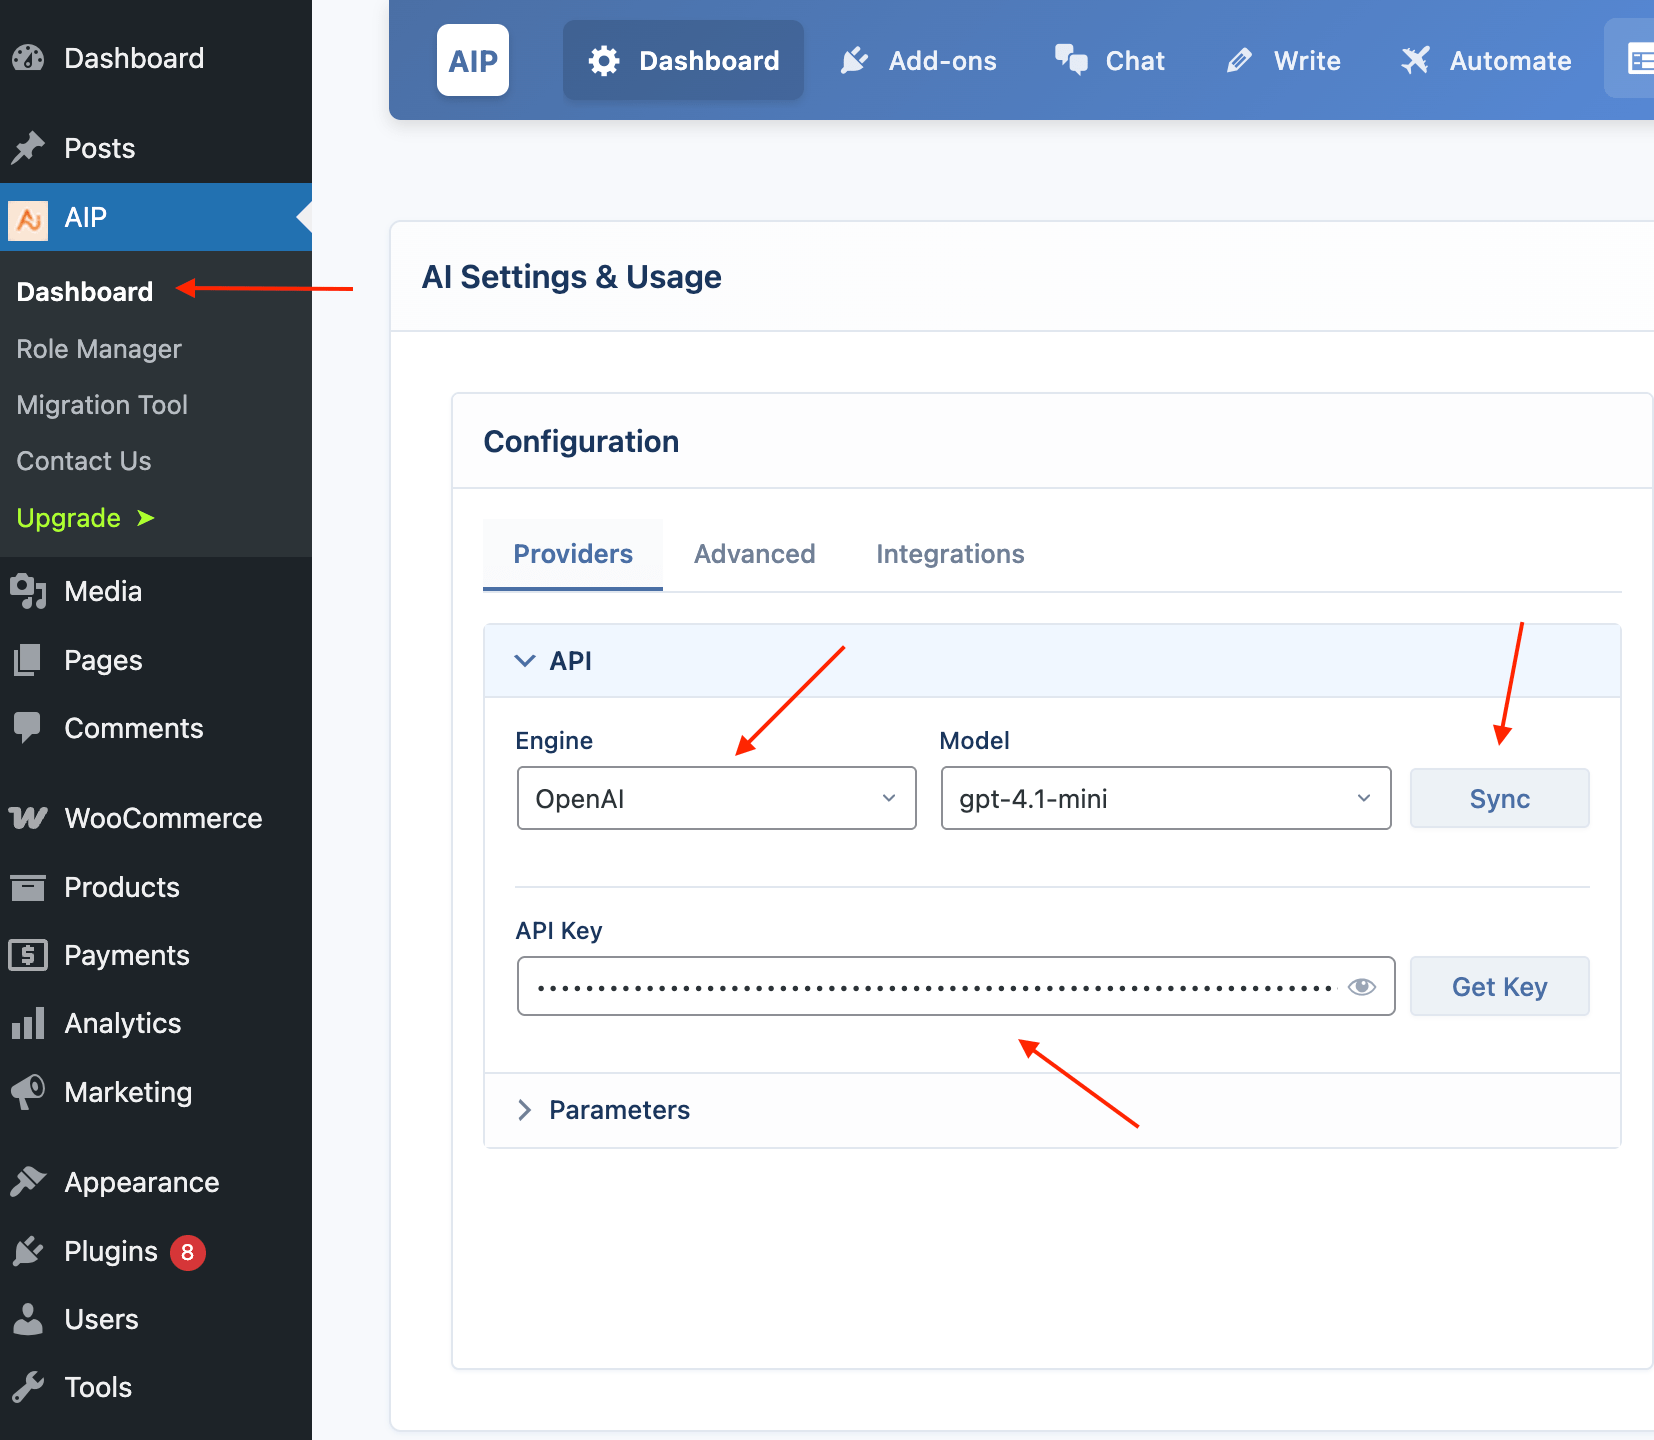
Task: Click the WooCommerce W icon
Action: pyautogui.click(x=28, y=818)
